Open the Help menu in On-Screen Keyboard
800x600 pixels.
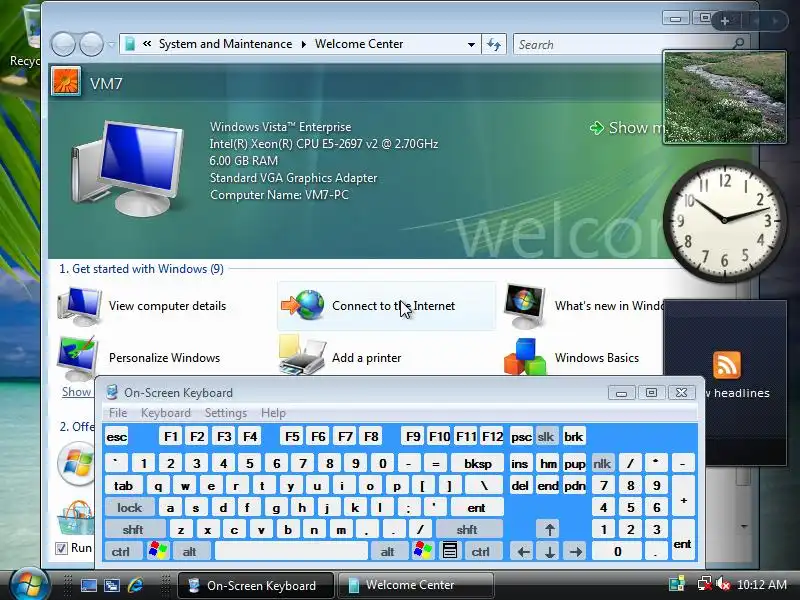point(273,413)
